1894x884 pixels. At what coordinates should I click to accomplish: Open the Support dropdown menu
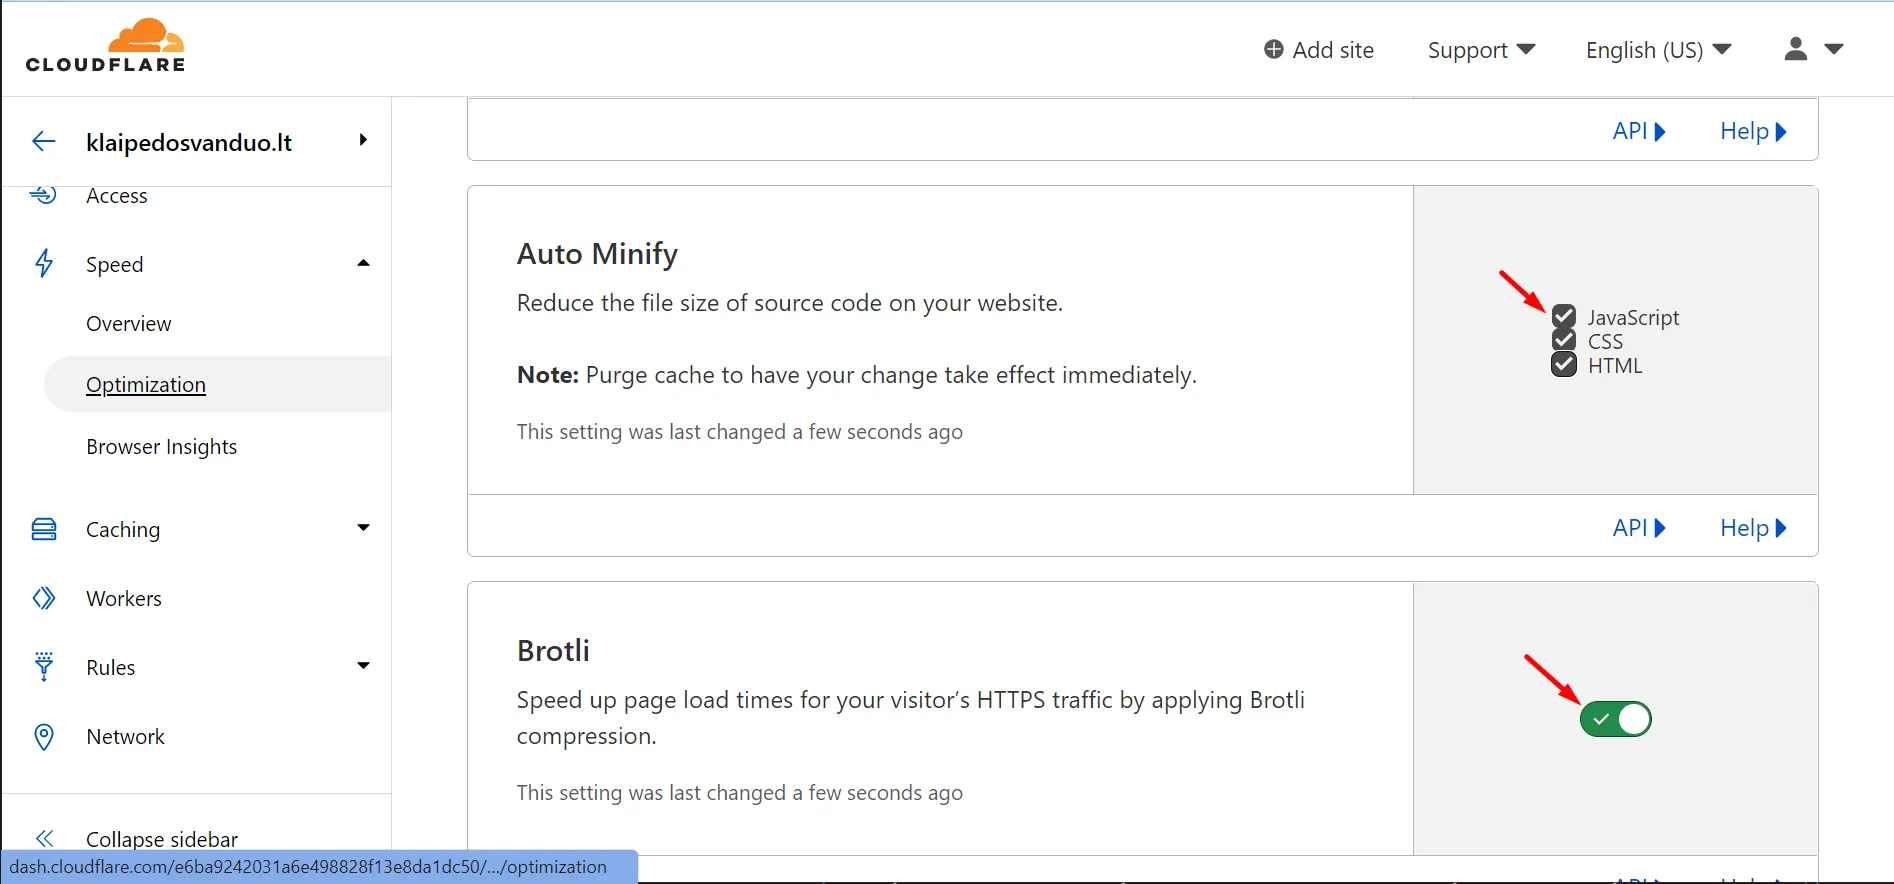click(x=1481, y=50)
